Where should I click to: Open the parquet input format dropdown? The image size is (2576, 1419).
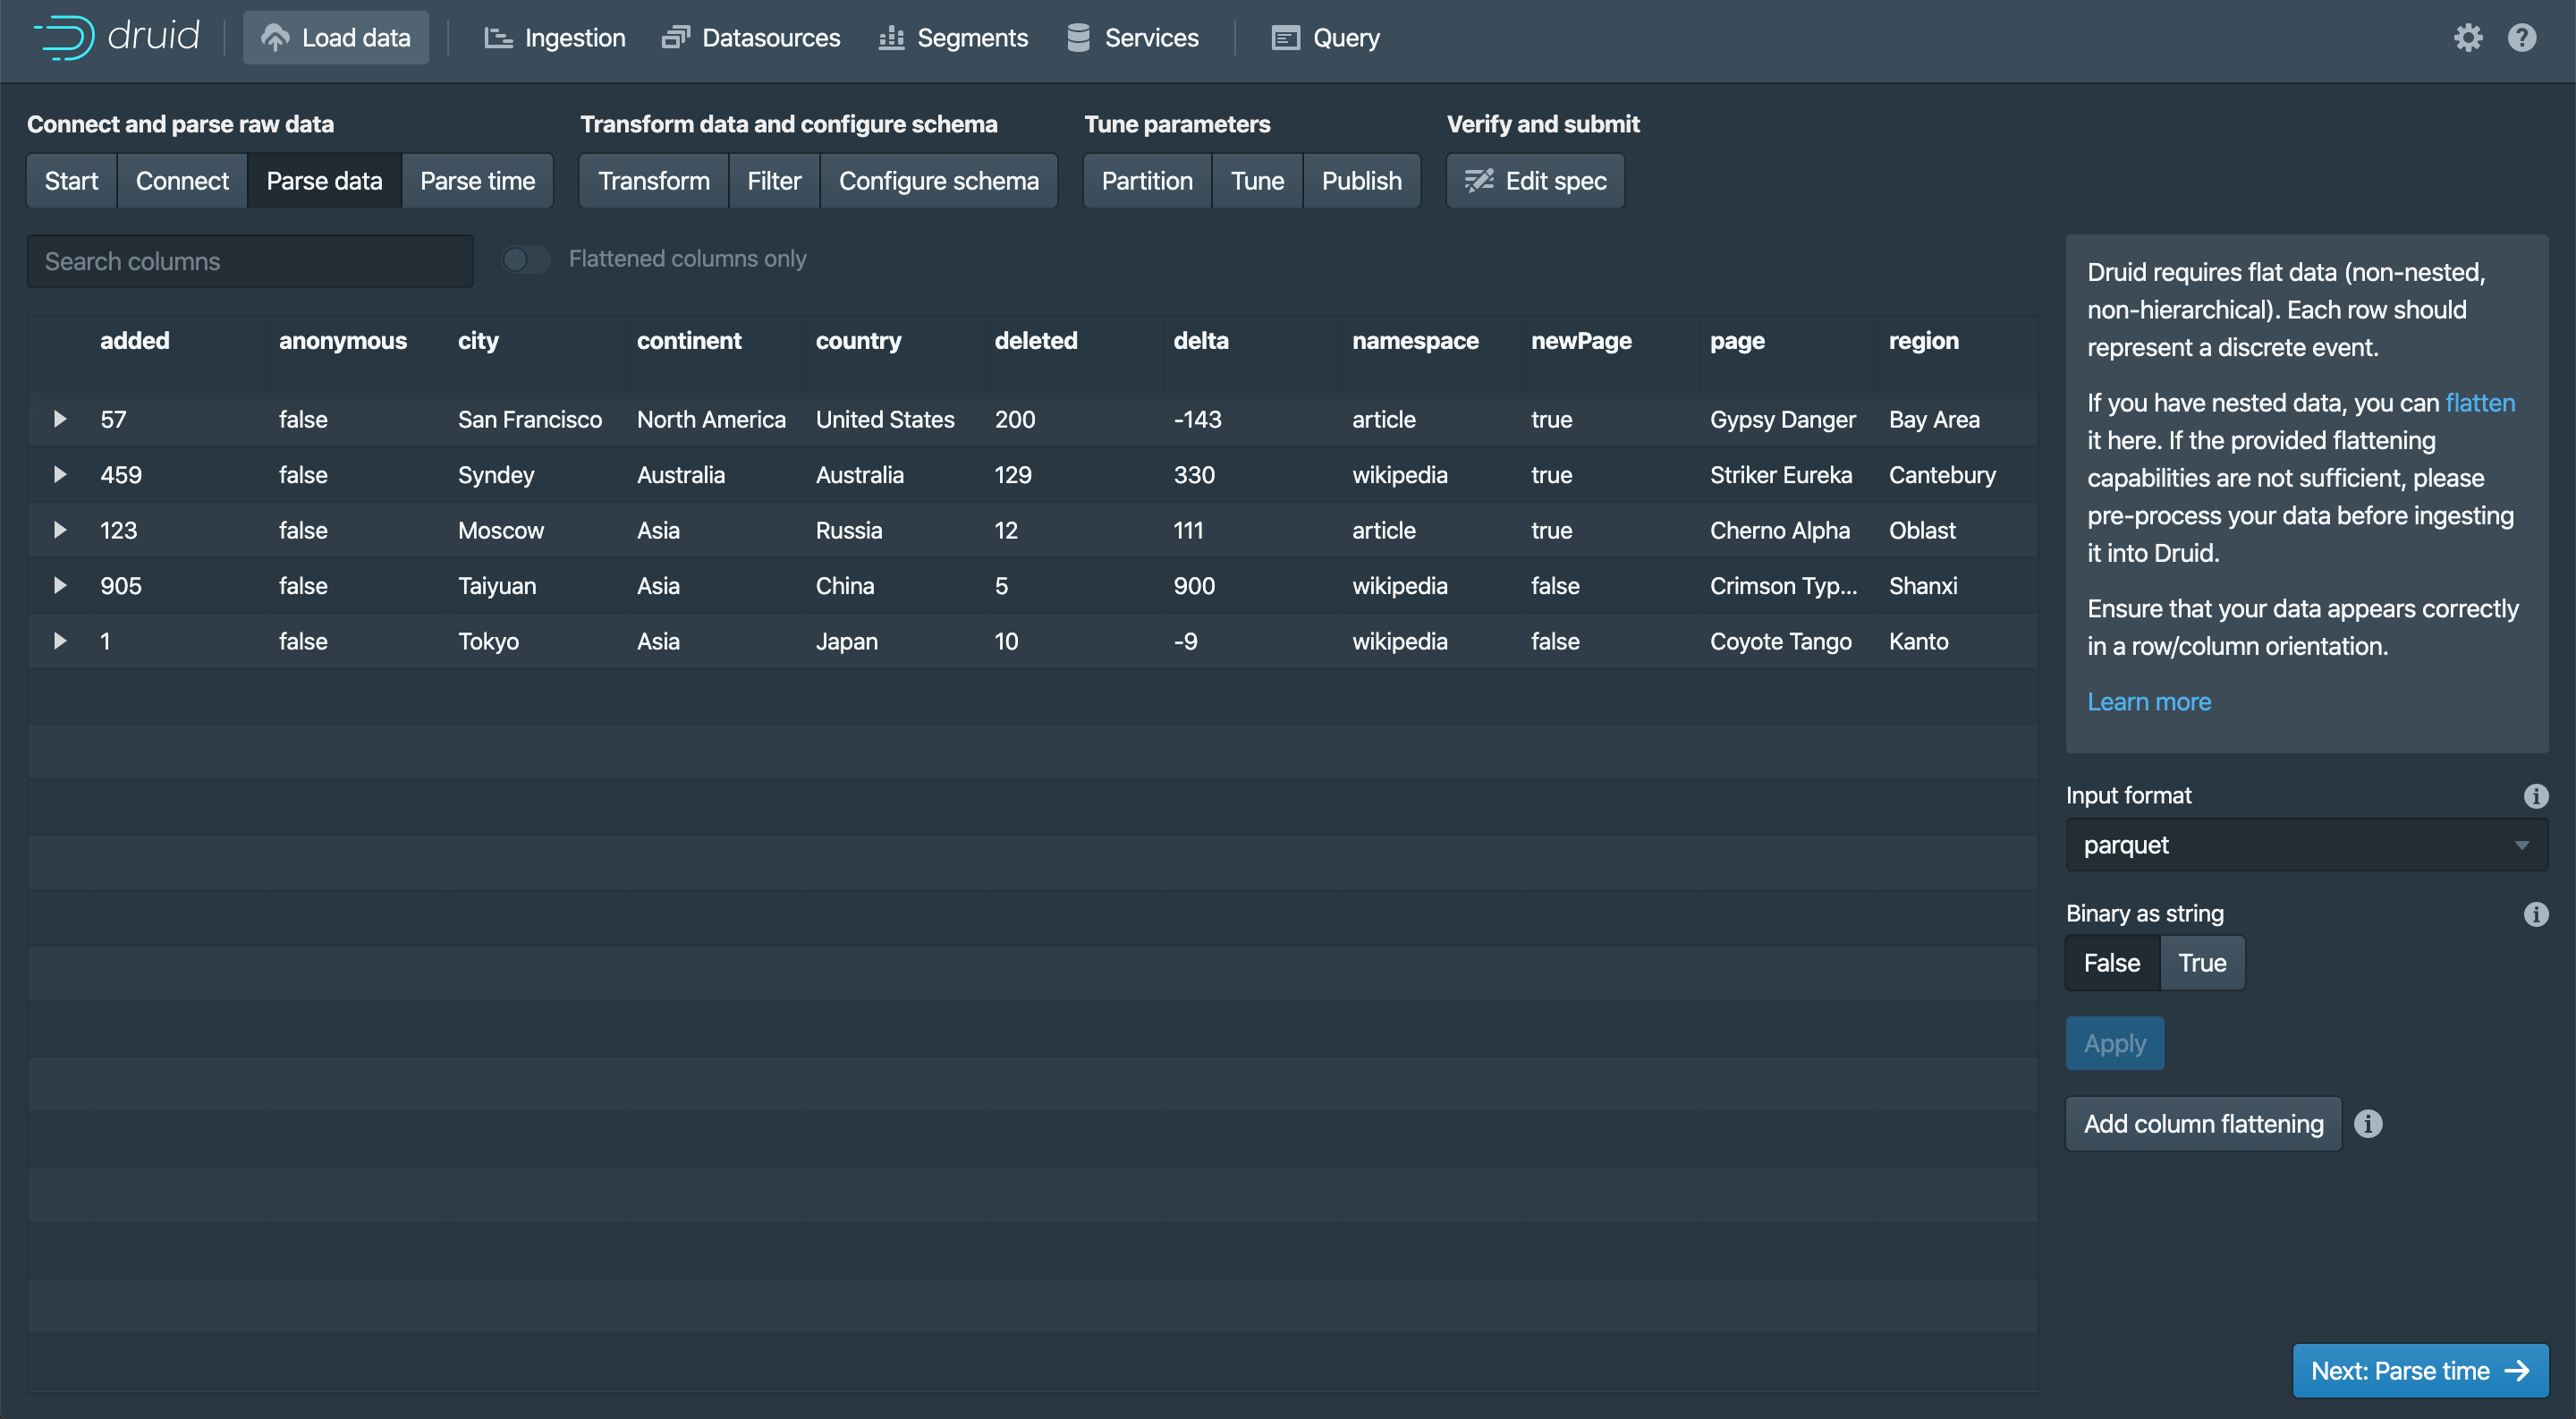point(2306,845)
